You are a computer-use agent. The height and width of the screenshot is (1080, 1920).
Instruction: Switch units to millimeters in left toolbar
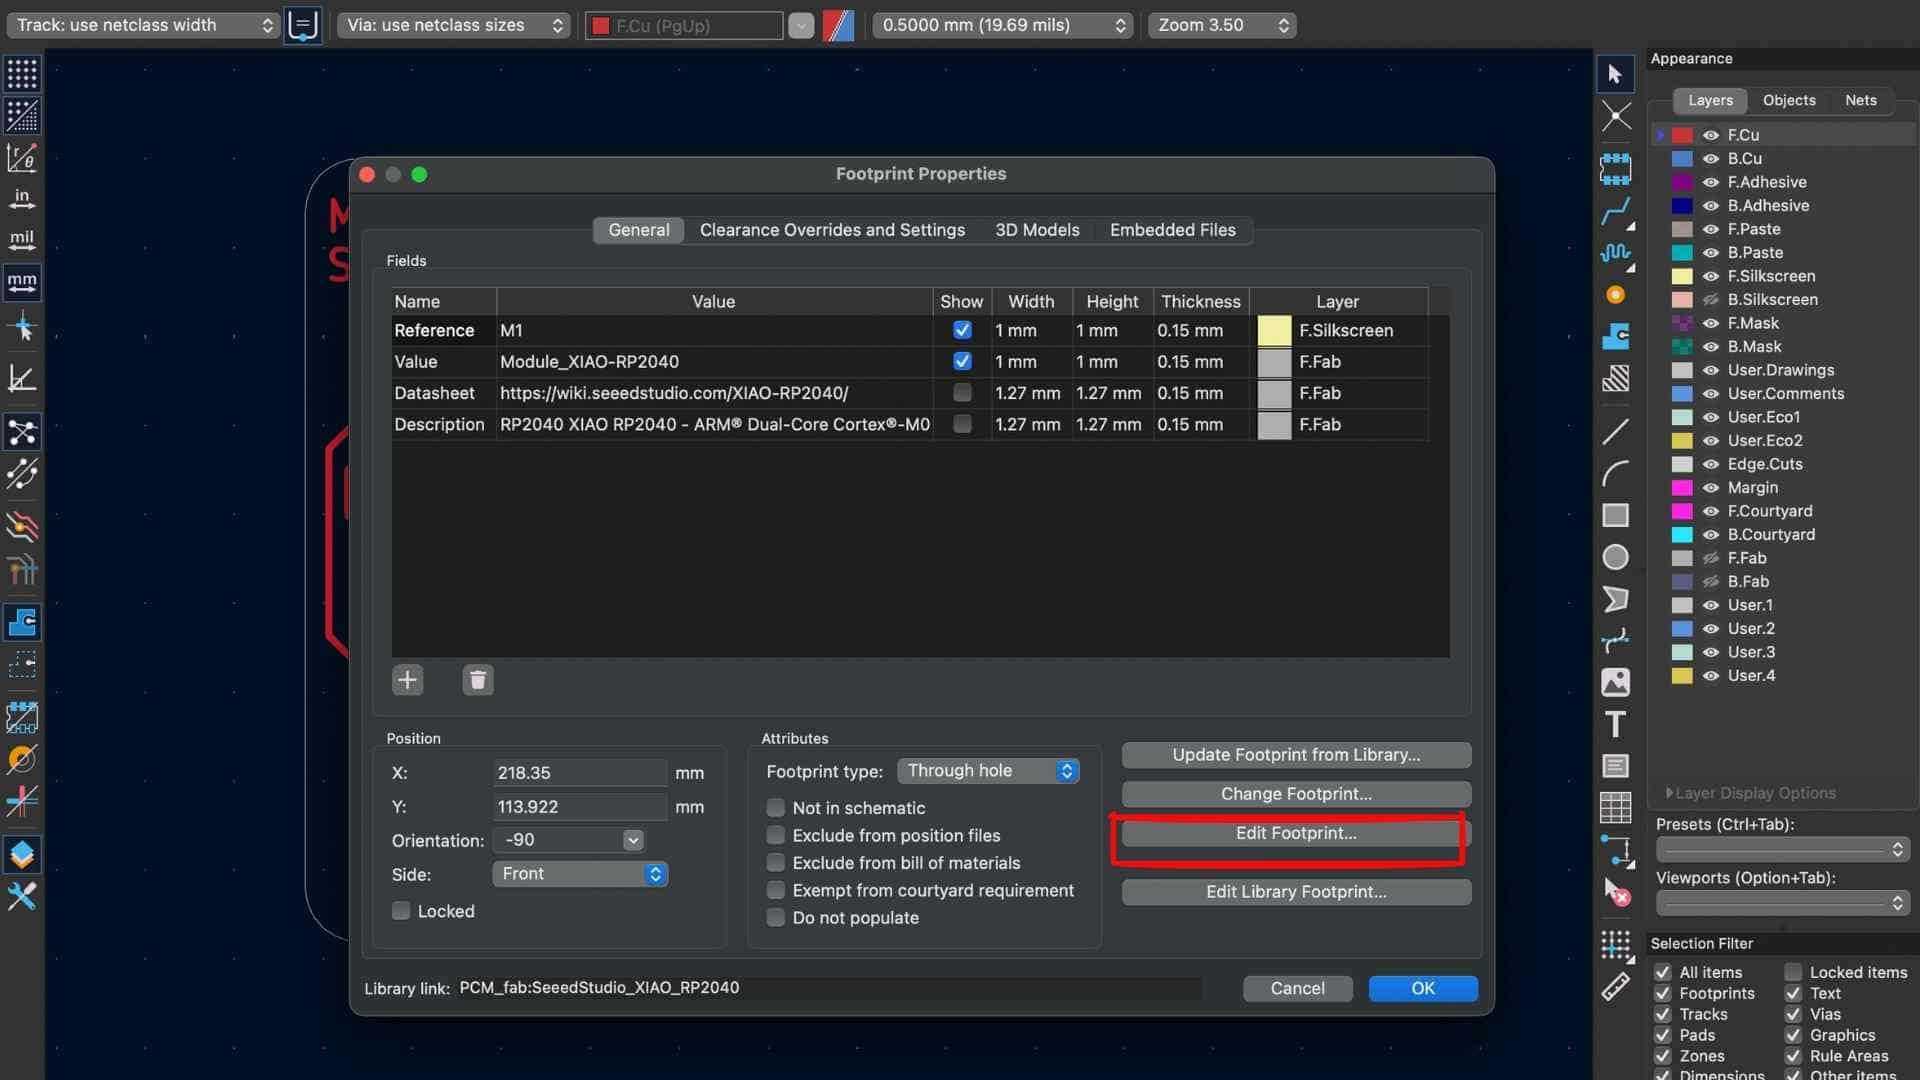tap(22, 282)
